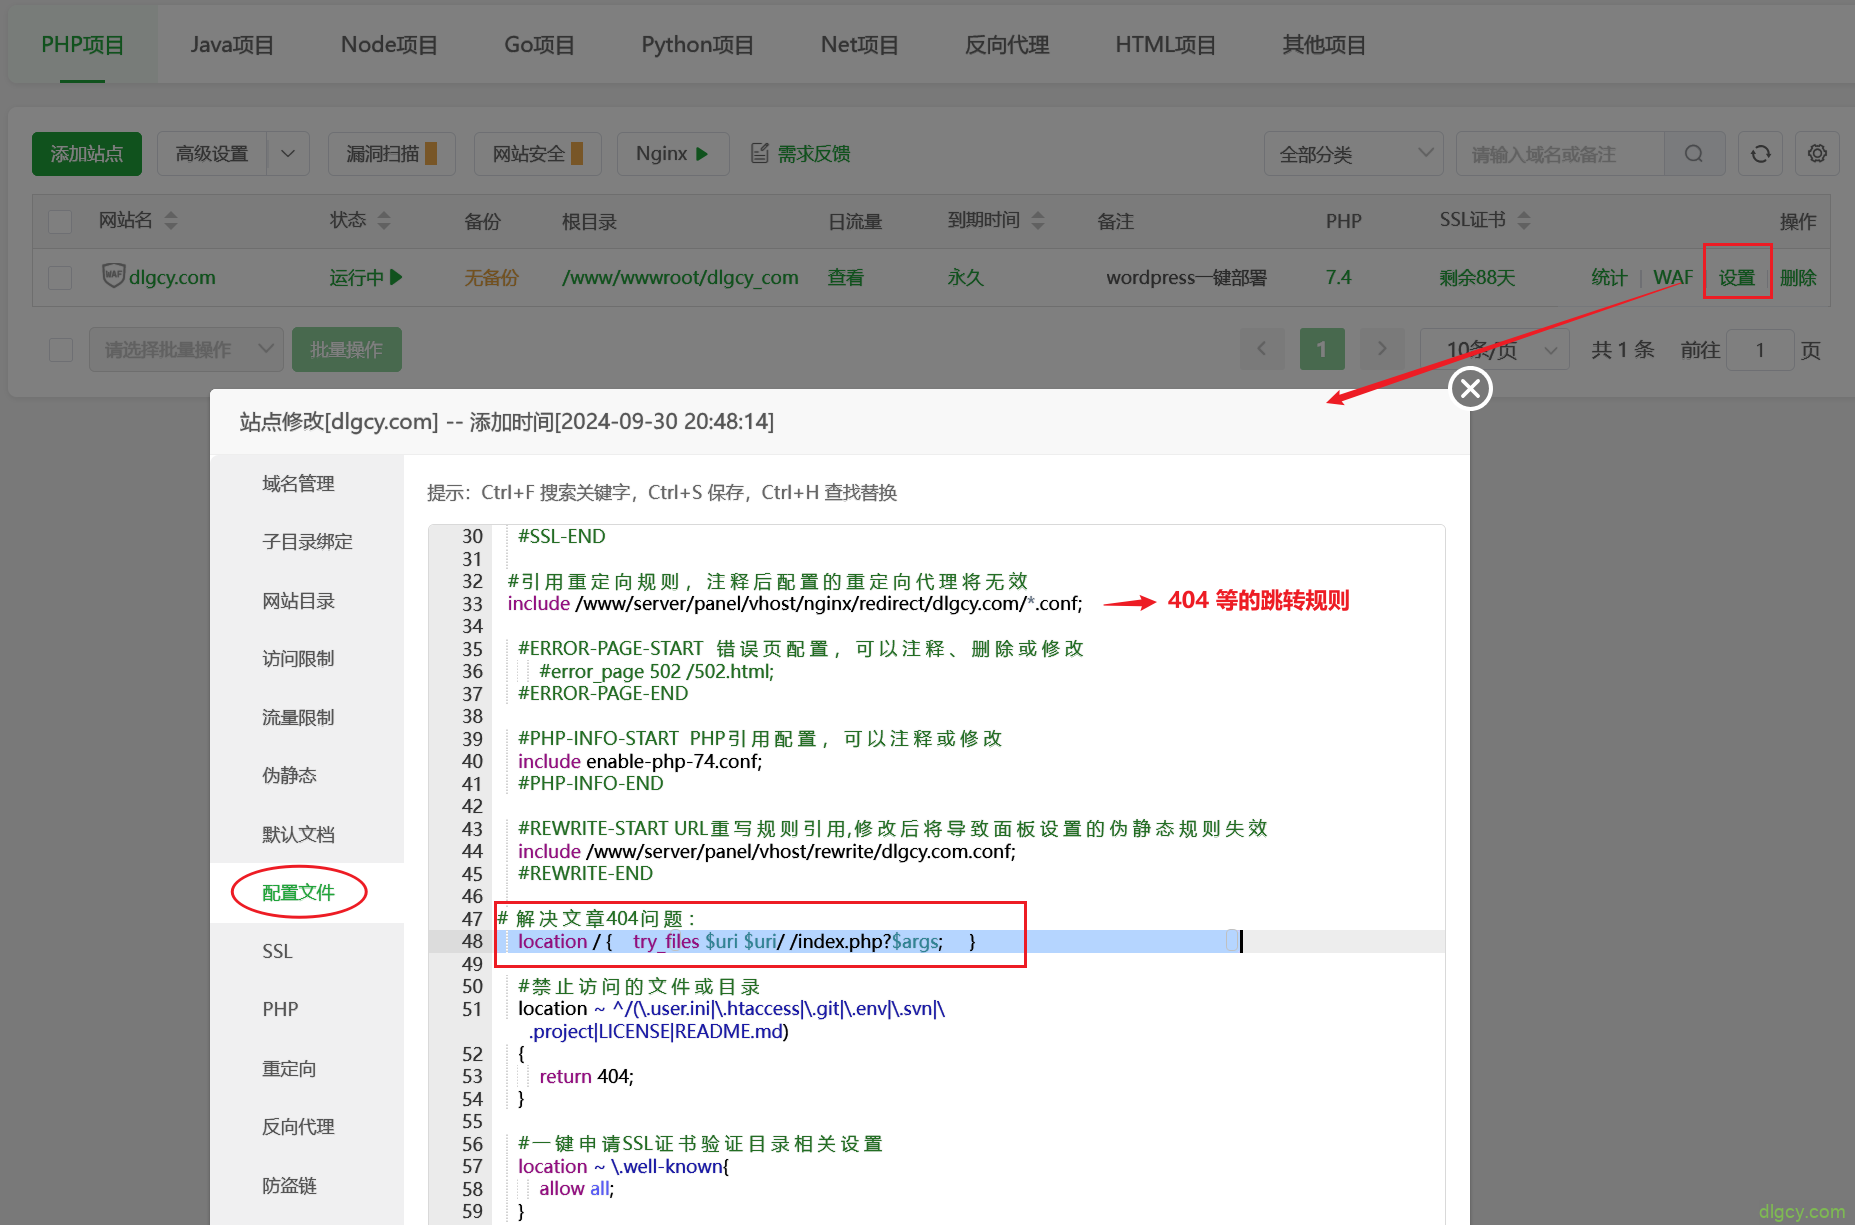Image resolution: width=1855 pixels, height=1225 pixels.
Task: Switch to PHP项目 tab
Action: [83, 45]
